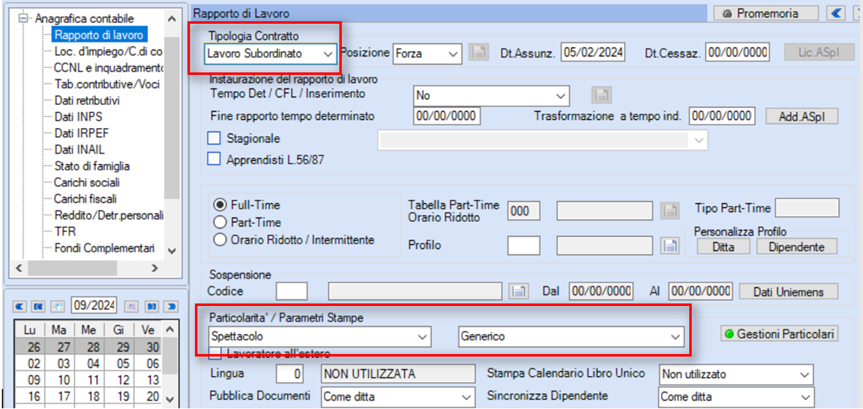863x409 pixels.
Task: Tick the Stagionale checkbox
Action: tap(214, 138)
